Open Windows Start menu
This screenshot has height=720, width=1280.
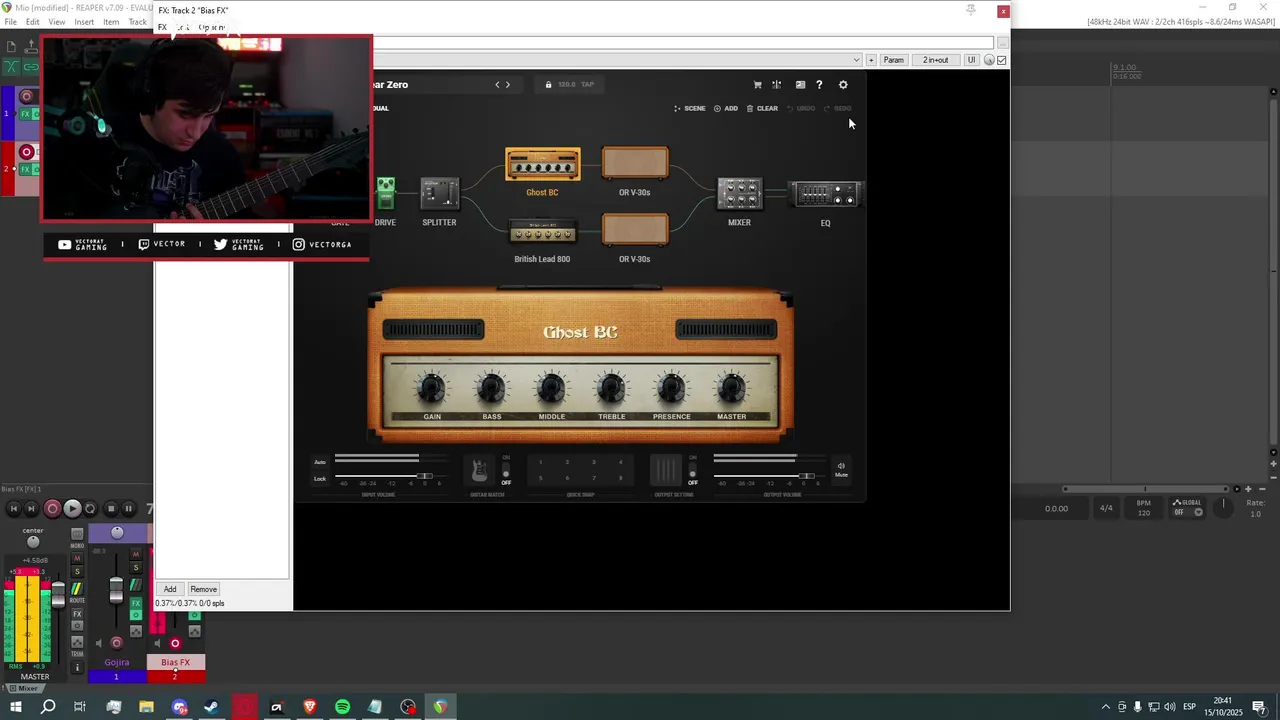15,707
